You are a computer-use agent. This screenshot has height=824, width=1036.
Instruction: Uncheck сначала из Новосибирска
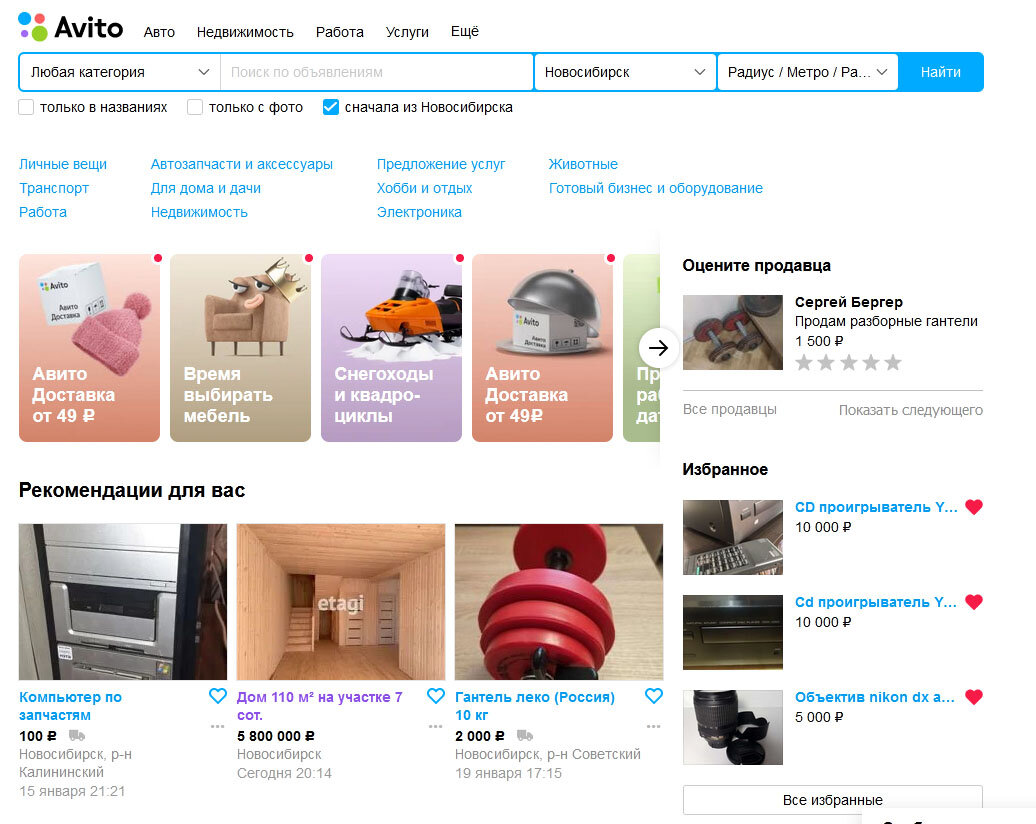331,107
